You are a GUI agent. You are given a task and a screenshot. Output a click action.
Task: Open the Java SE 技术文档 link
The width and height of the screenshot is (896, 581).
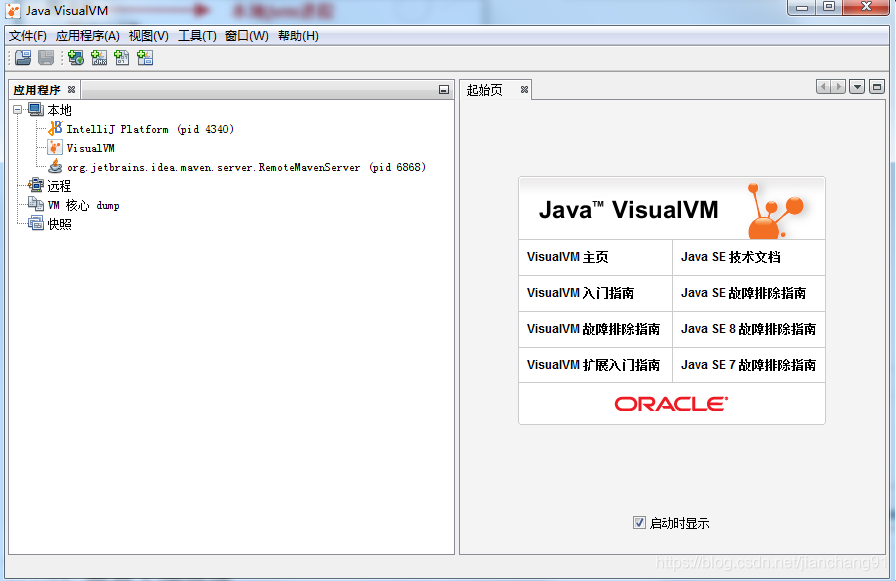click(x=730, y=257)
